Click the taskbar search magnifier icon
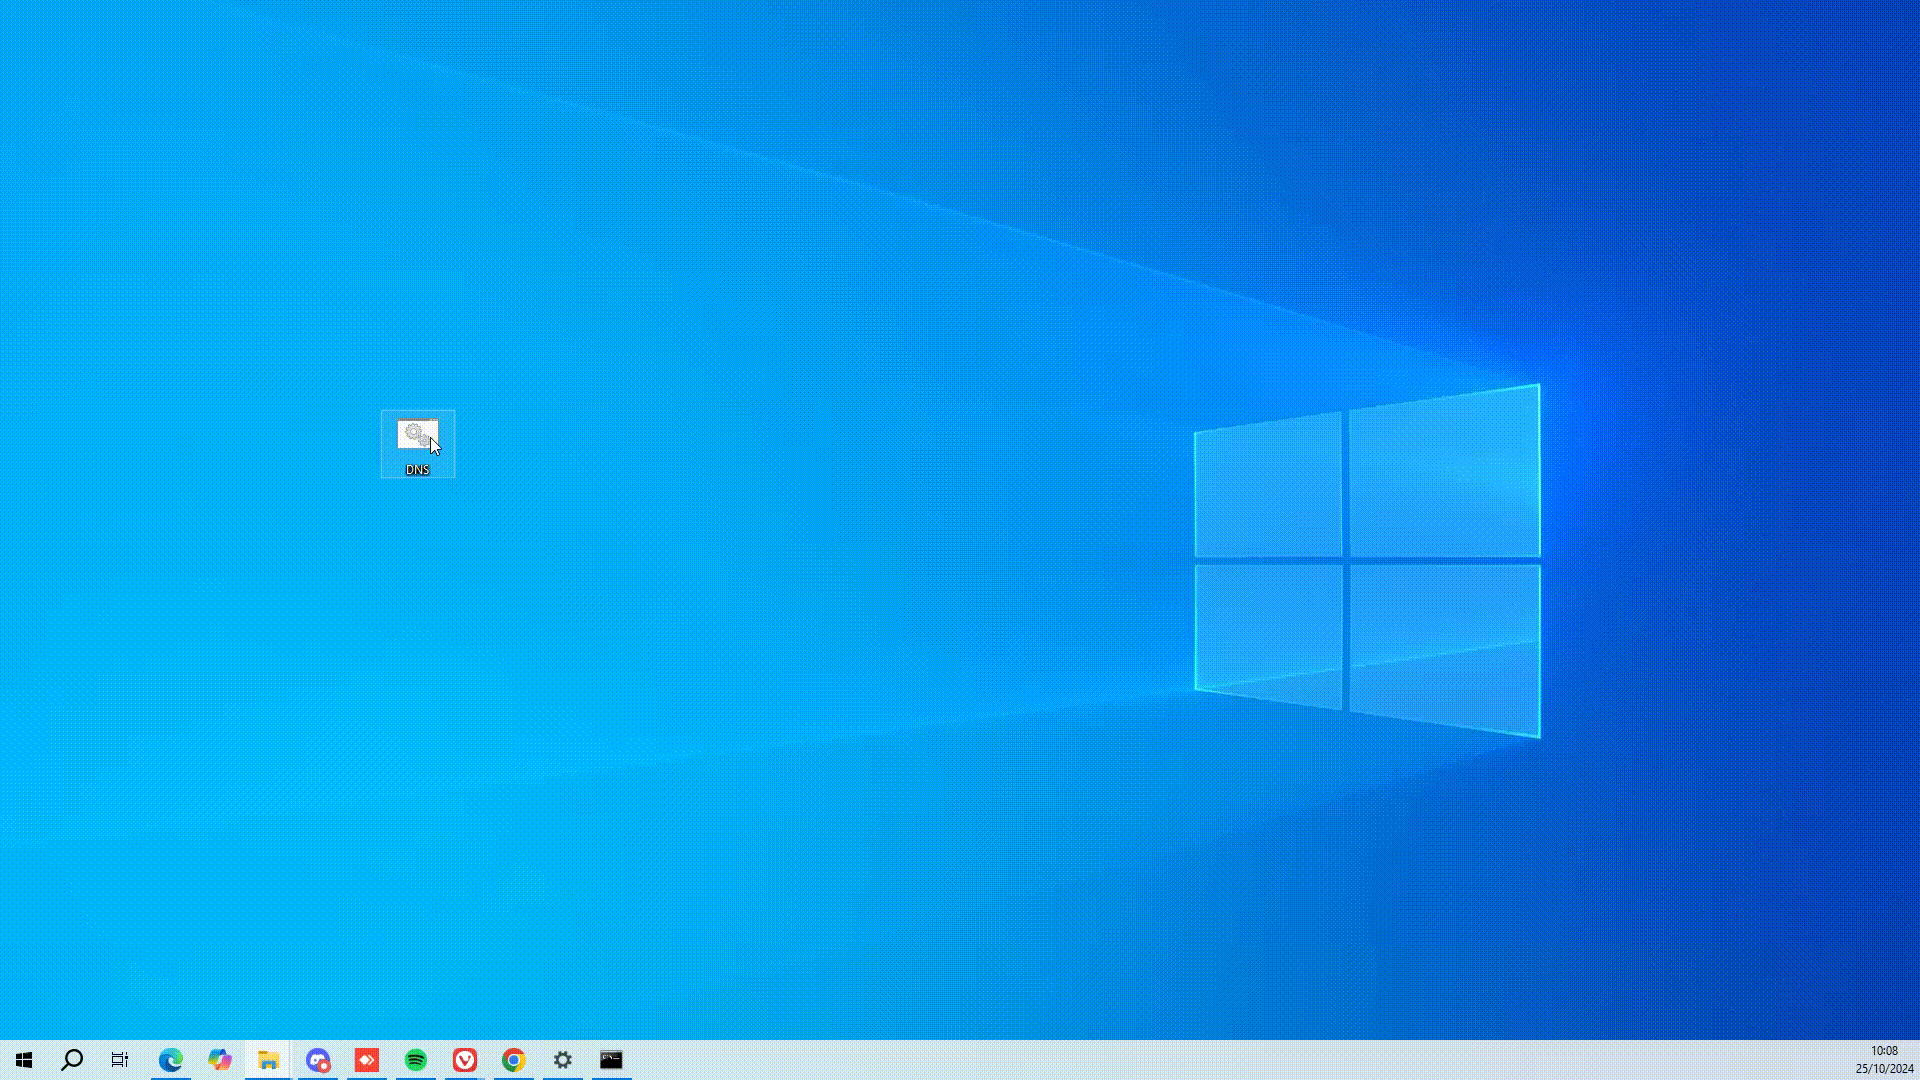Viewport: 1920px width, 1080px height. [72, 1060]
